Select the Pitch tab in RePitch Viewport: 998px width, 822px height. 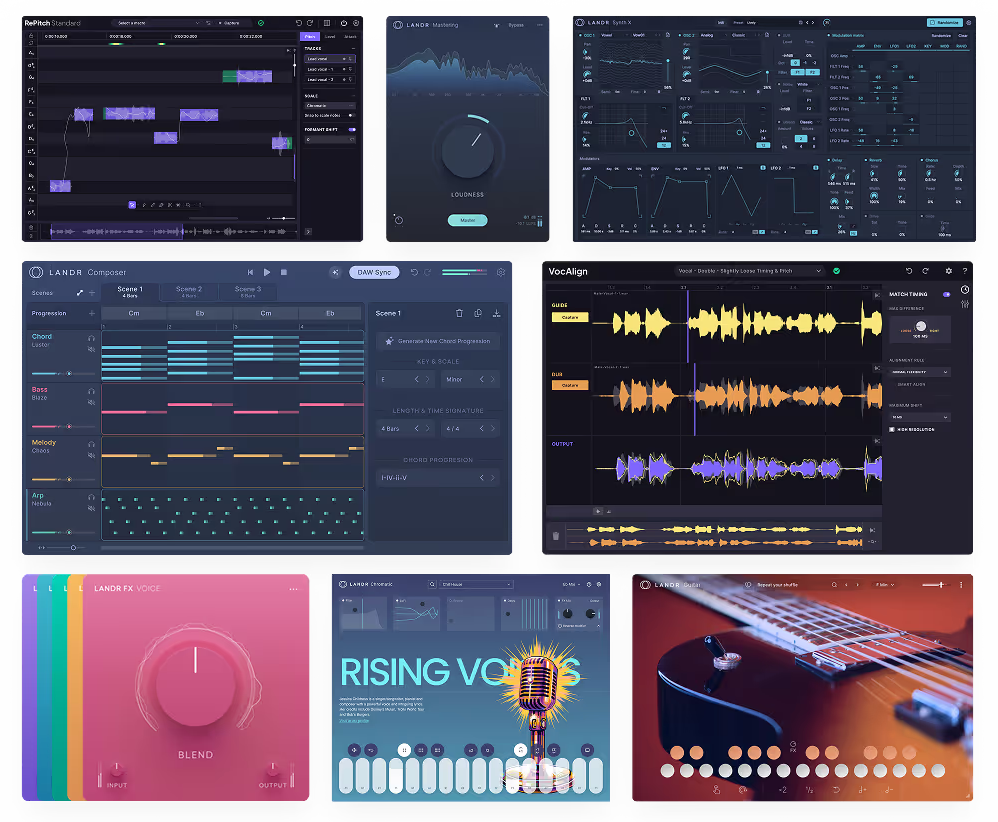[310, 37]
